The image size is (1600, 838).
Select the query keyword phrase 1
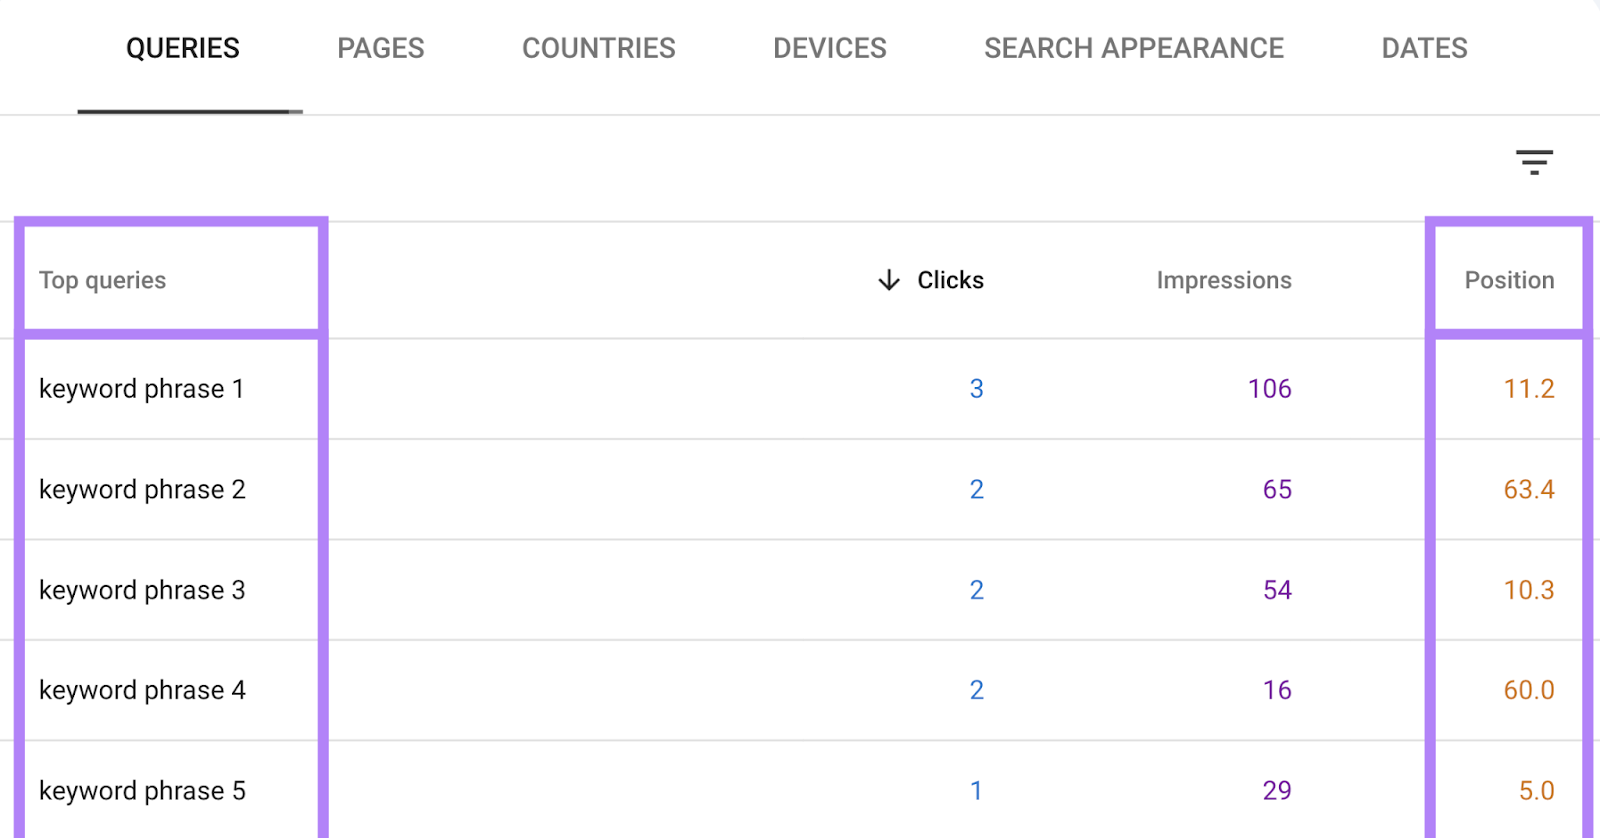[141, 389]
